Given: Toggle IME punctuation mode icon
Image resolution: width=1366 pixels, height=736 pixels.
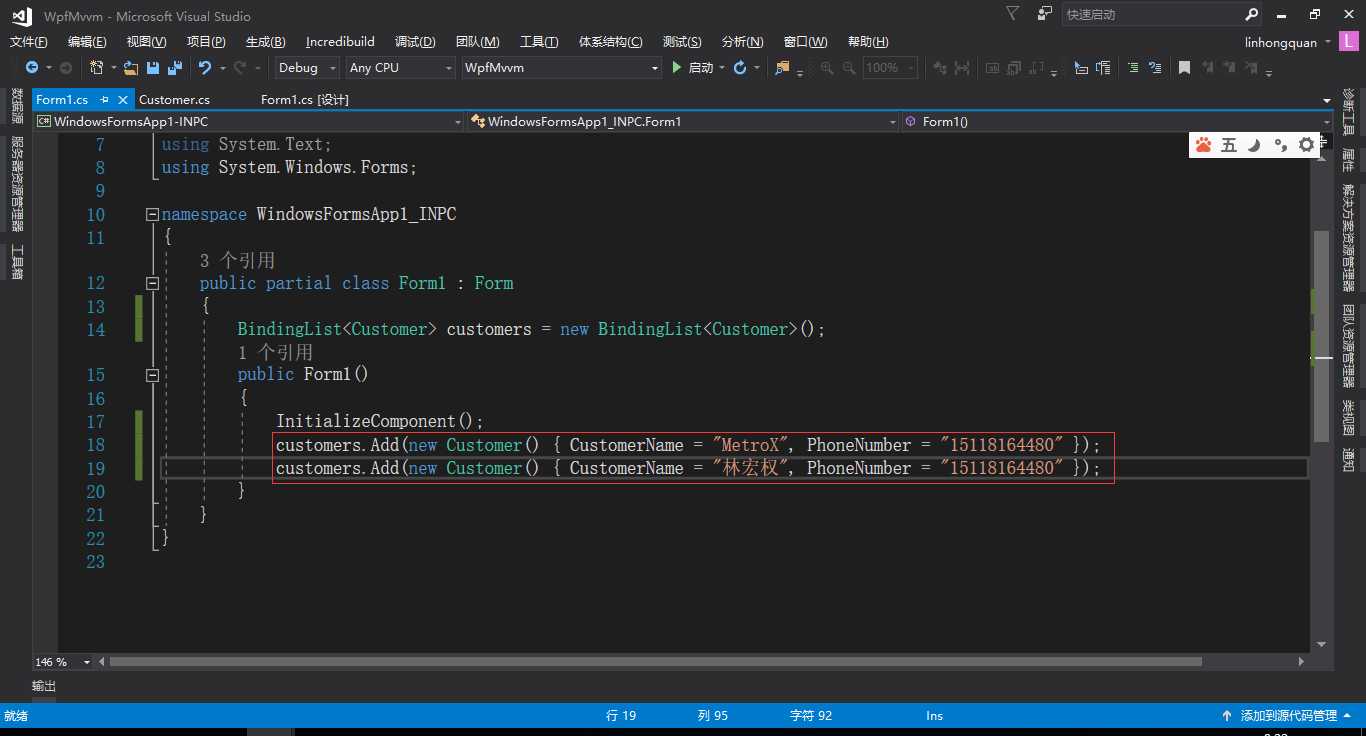Looking at the screenshot, I should (x=1280, y=145).
